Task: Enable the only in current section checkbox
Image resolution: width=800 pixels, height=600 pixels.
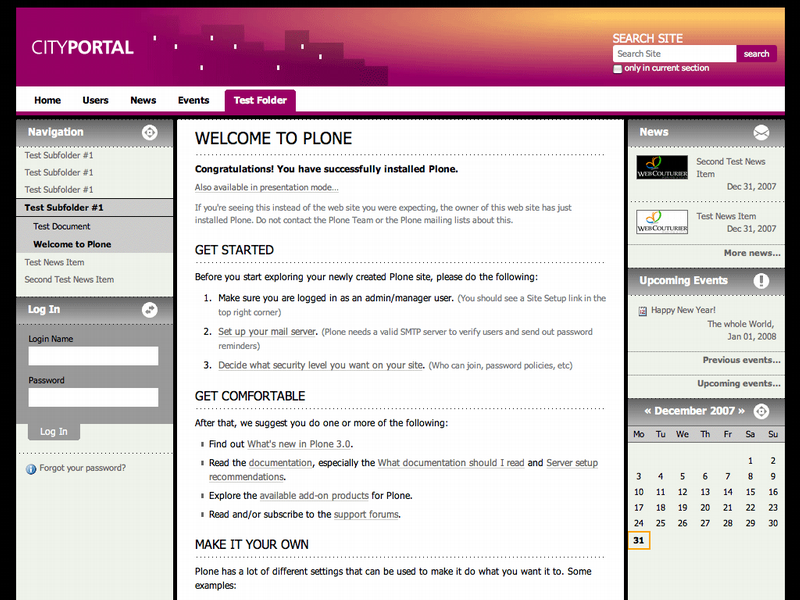Action: click(x=618, y=69)
